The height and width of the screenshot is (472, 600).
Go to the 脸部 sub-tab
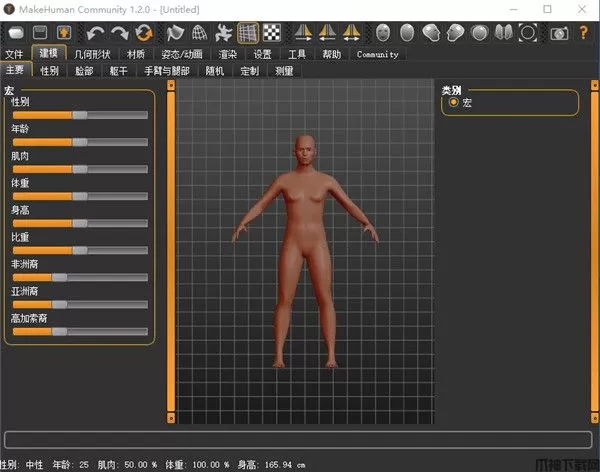point(84,71)
